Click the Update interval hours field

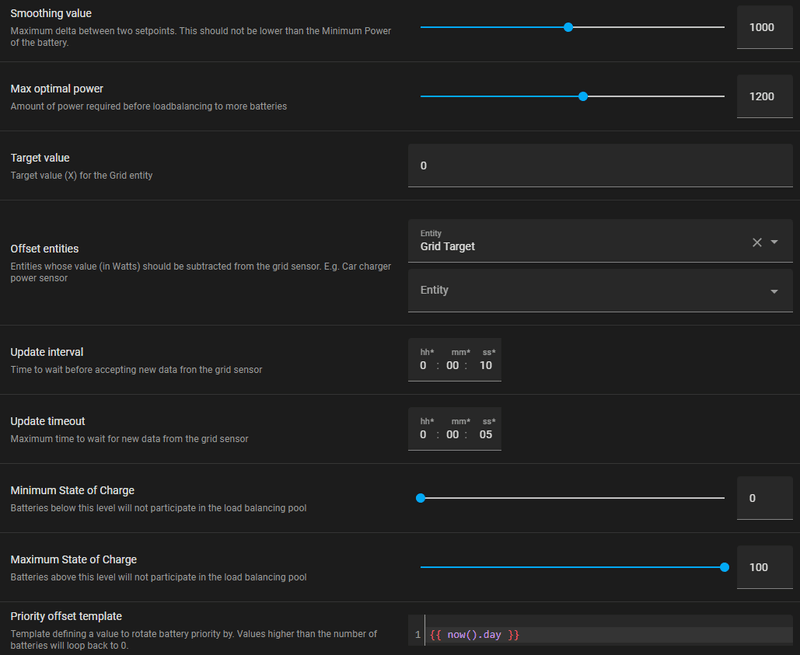coord(423,365)
